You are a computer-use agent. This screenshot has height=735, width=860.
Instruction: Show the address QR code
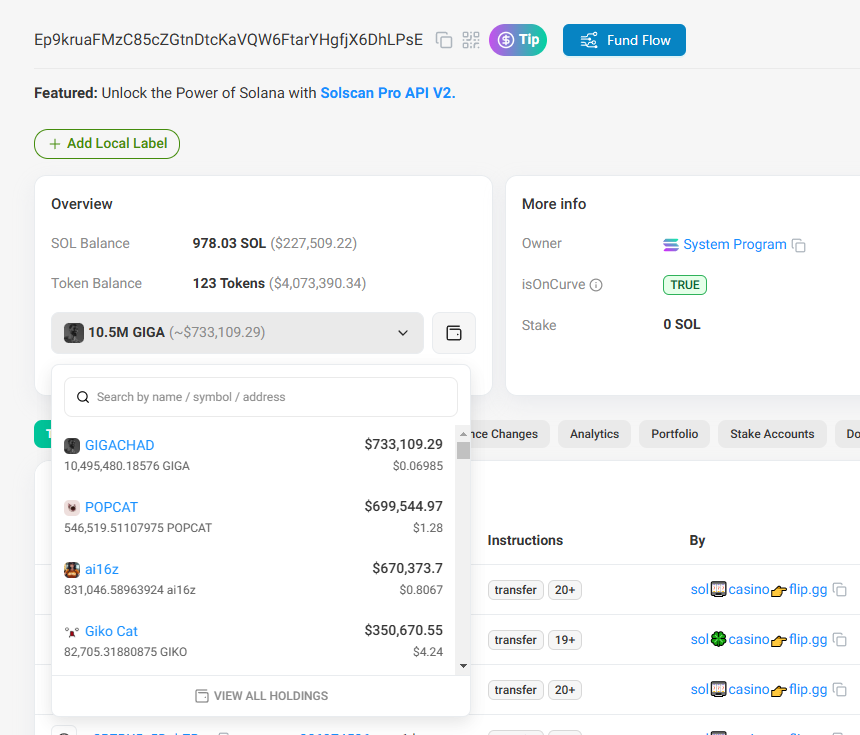(471, 40)
